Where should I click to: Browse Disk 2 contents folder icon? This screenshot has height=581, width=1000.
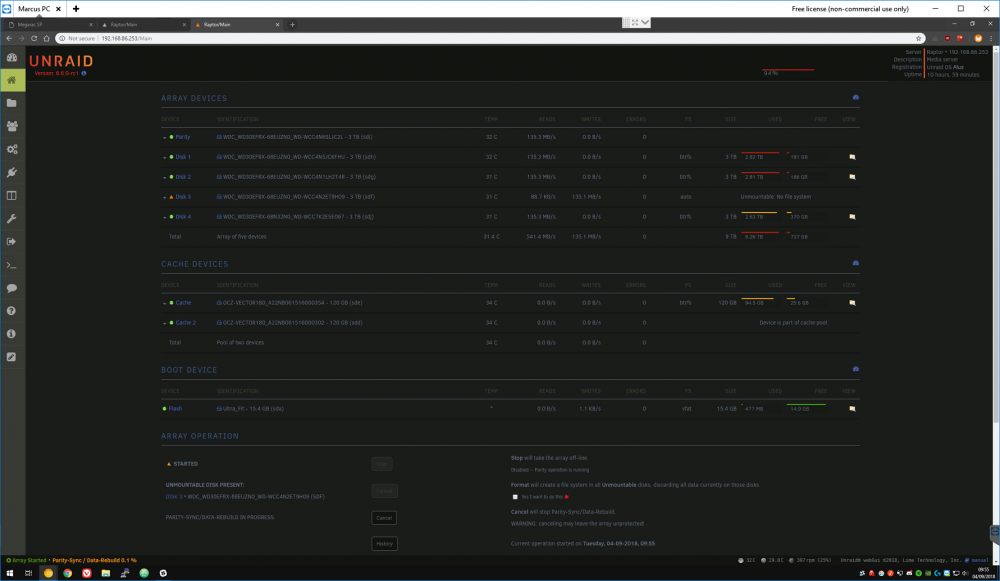point(852,177)
